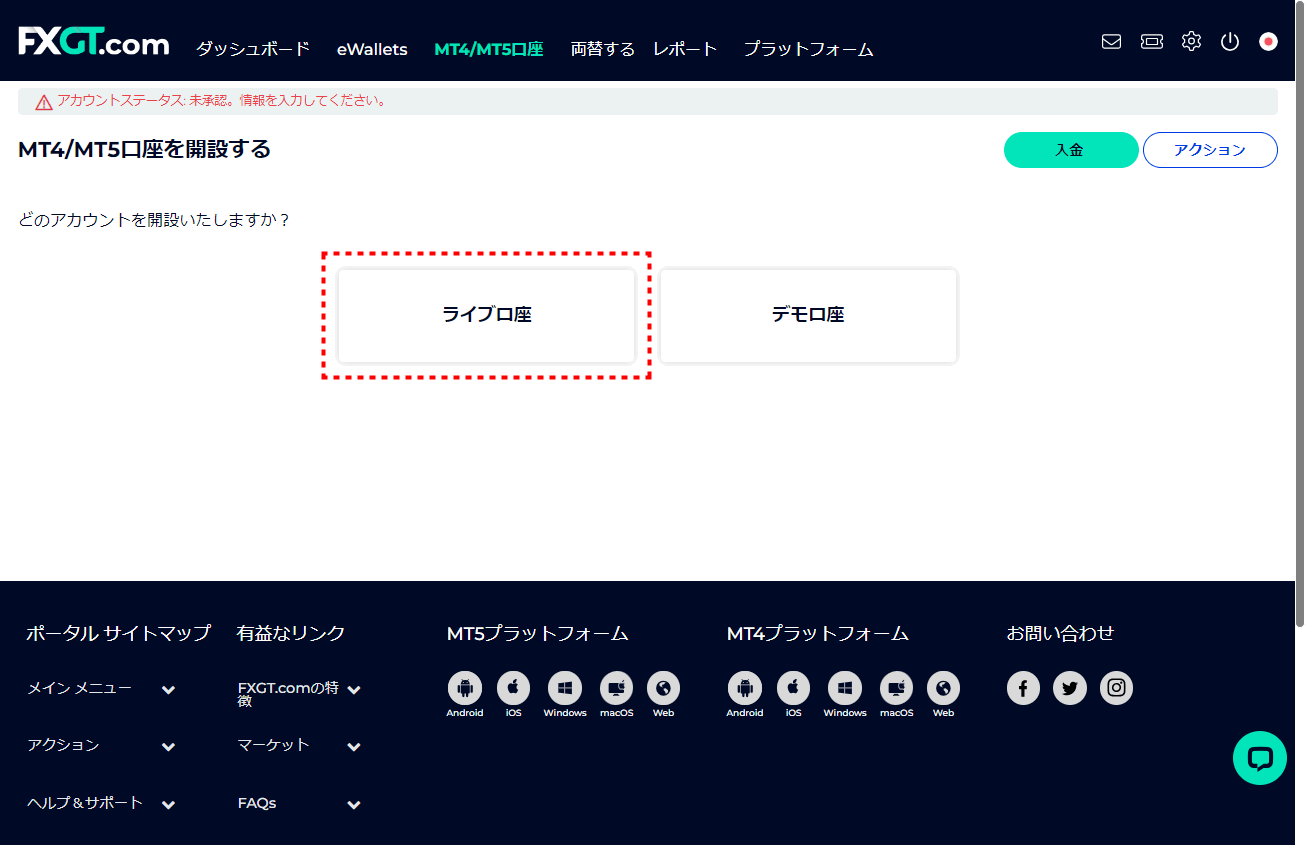
Task: Open プラットフォーム navigation item
Action: [x=808, y=49]
